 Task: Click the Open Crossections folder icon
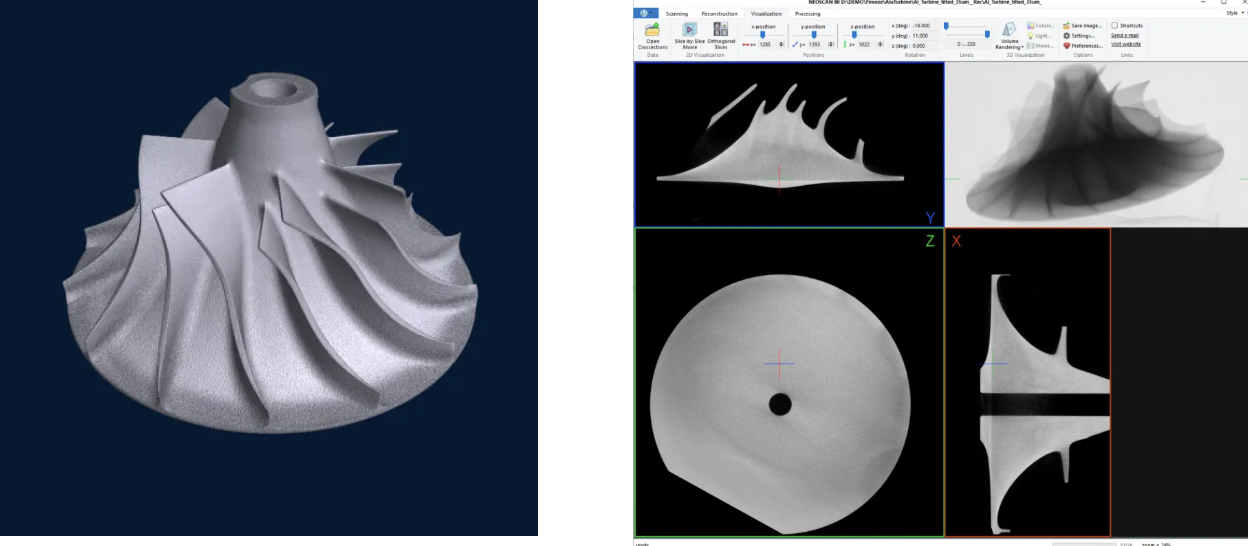click(x=652, y=30)
